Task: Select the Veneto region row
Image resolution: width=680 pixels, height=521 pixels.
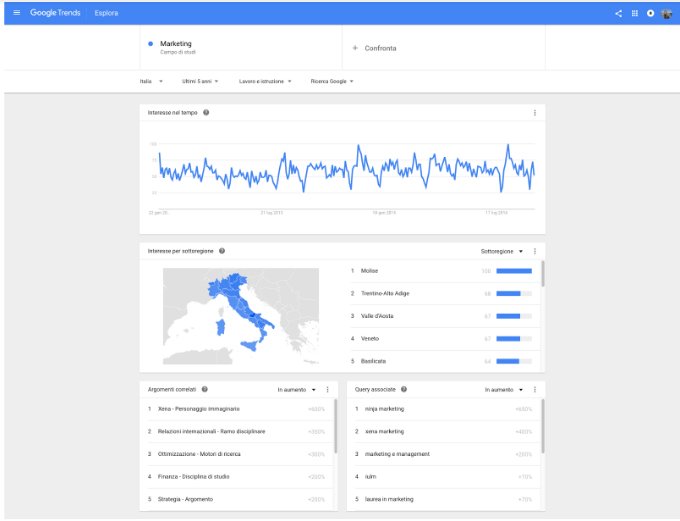Action: point(444,339)
